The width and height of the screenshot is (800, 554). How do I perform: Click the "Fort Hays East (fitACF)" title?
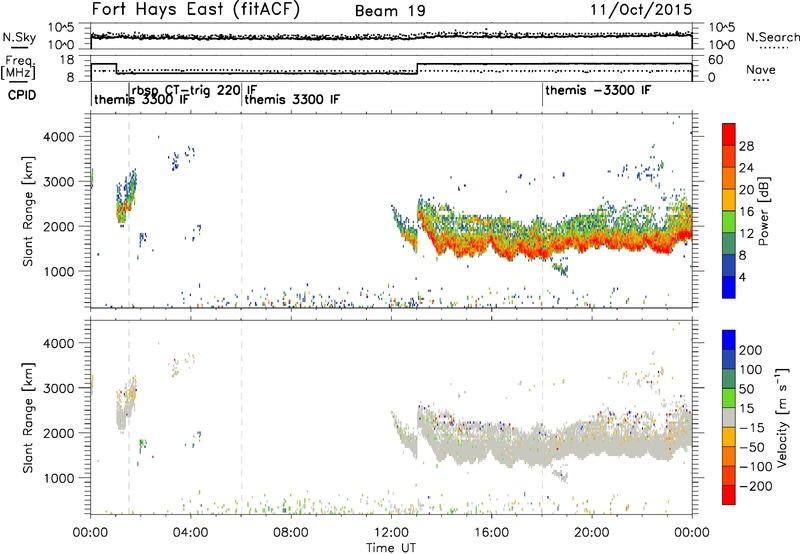[x=195, y=9]
